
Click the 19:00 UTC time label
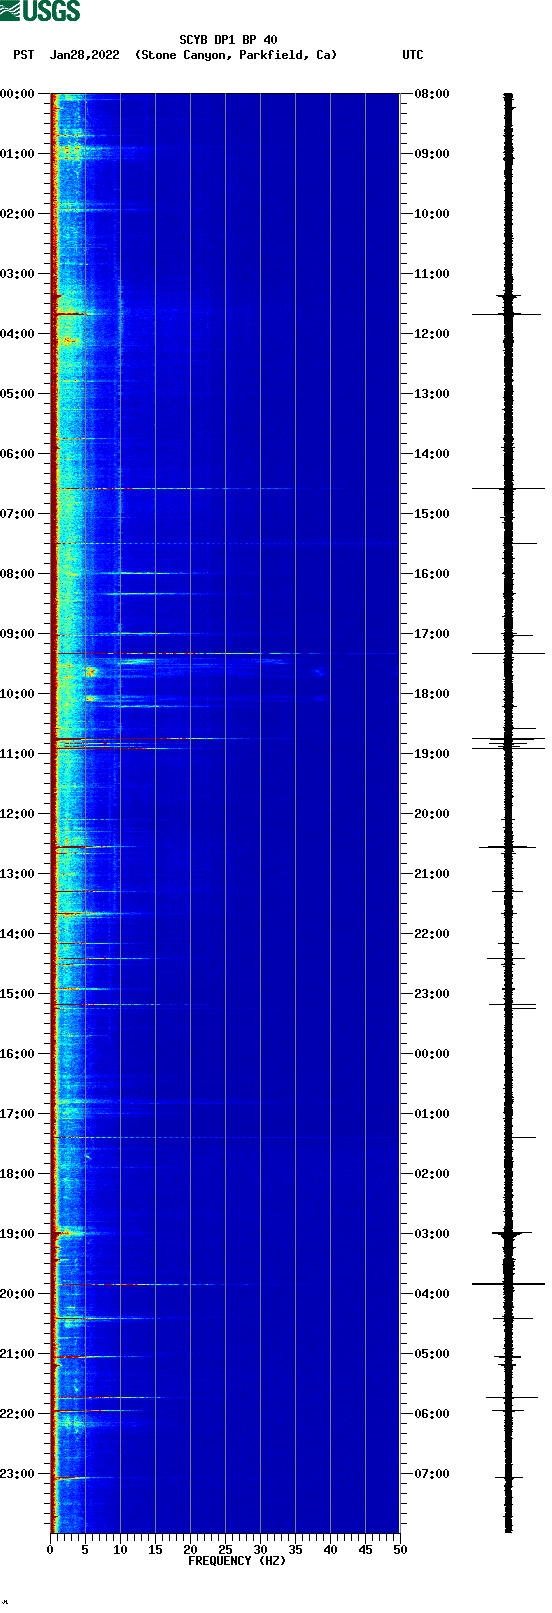(x=432, y=754)
